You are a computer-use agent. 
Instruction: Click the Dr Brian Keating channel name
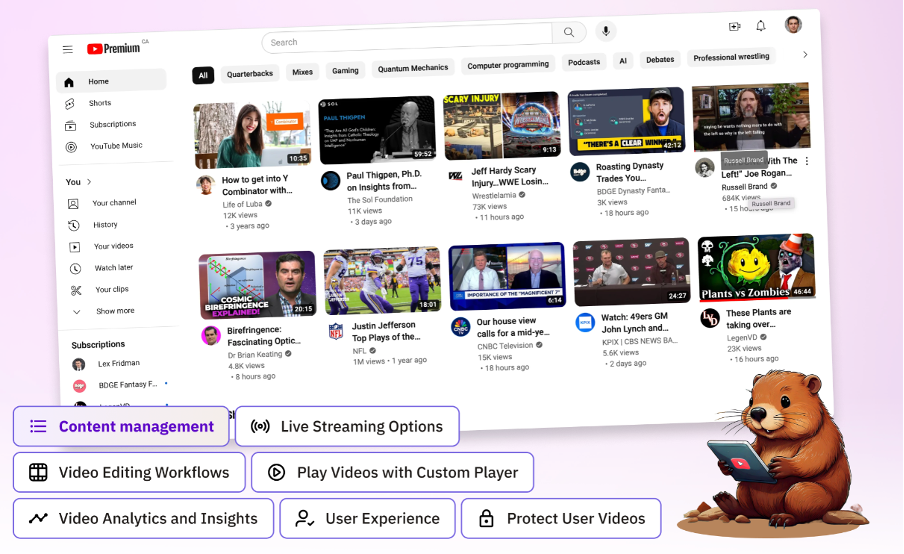pyautogui.click(x=254, y=355)
